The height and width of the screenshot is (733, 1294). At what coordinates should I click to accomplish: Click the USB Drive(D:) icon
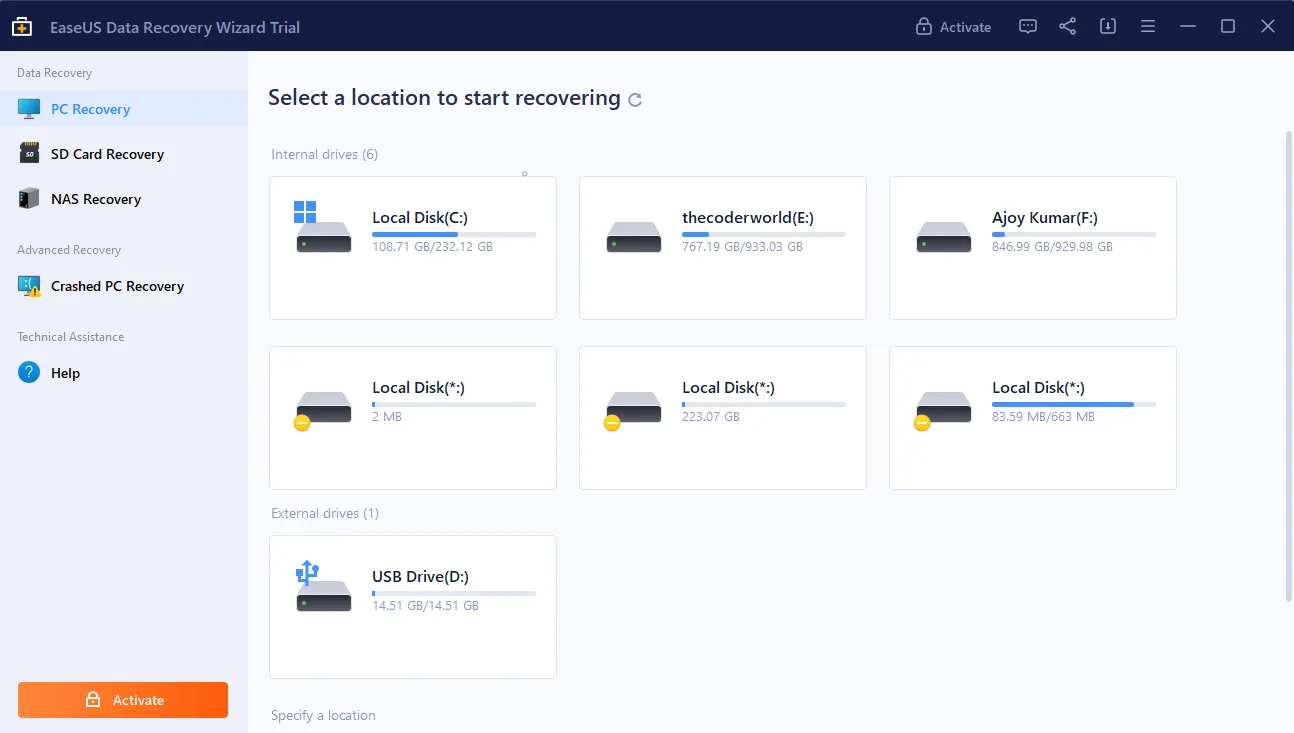[323, 588]
